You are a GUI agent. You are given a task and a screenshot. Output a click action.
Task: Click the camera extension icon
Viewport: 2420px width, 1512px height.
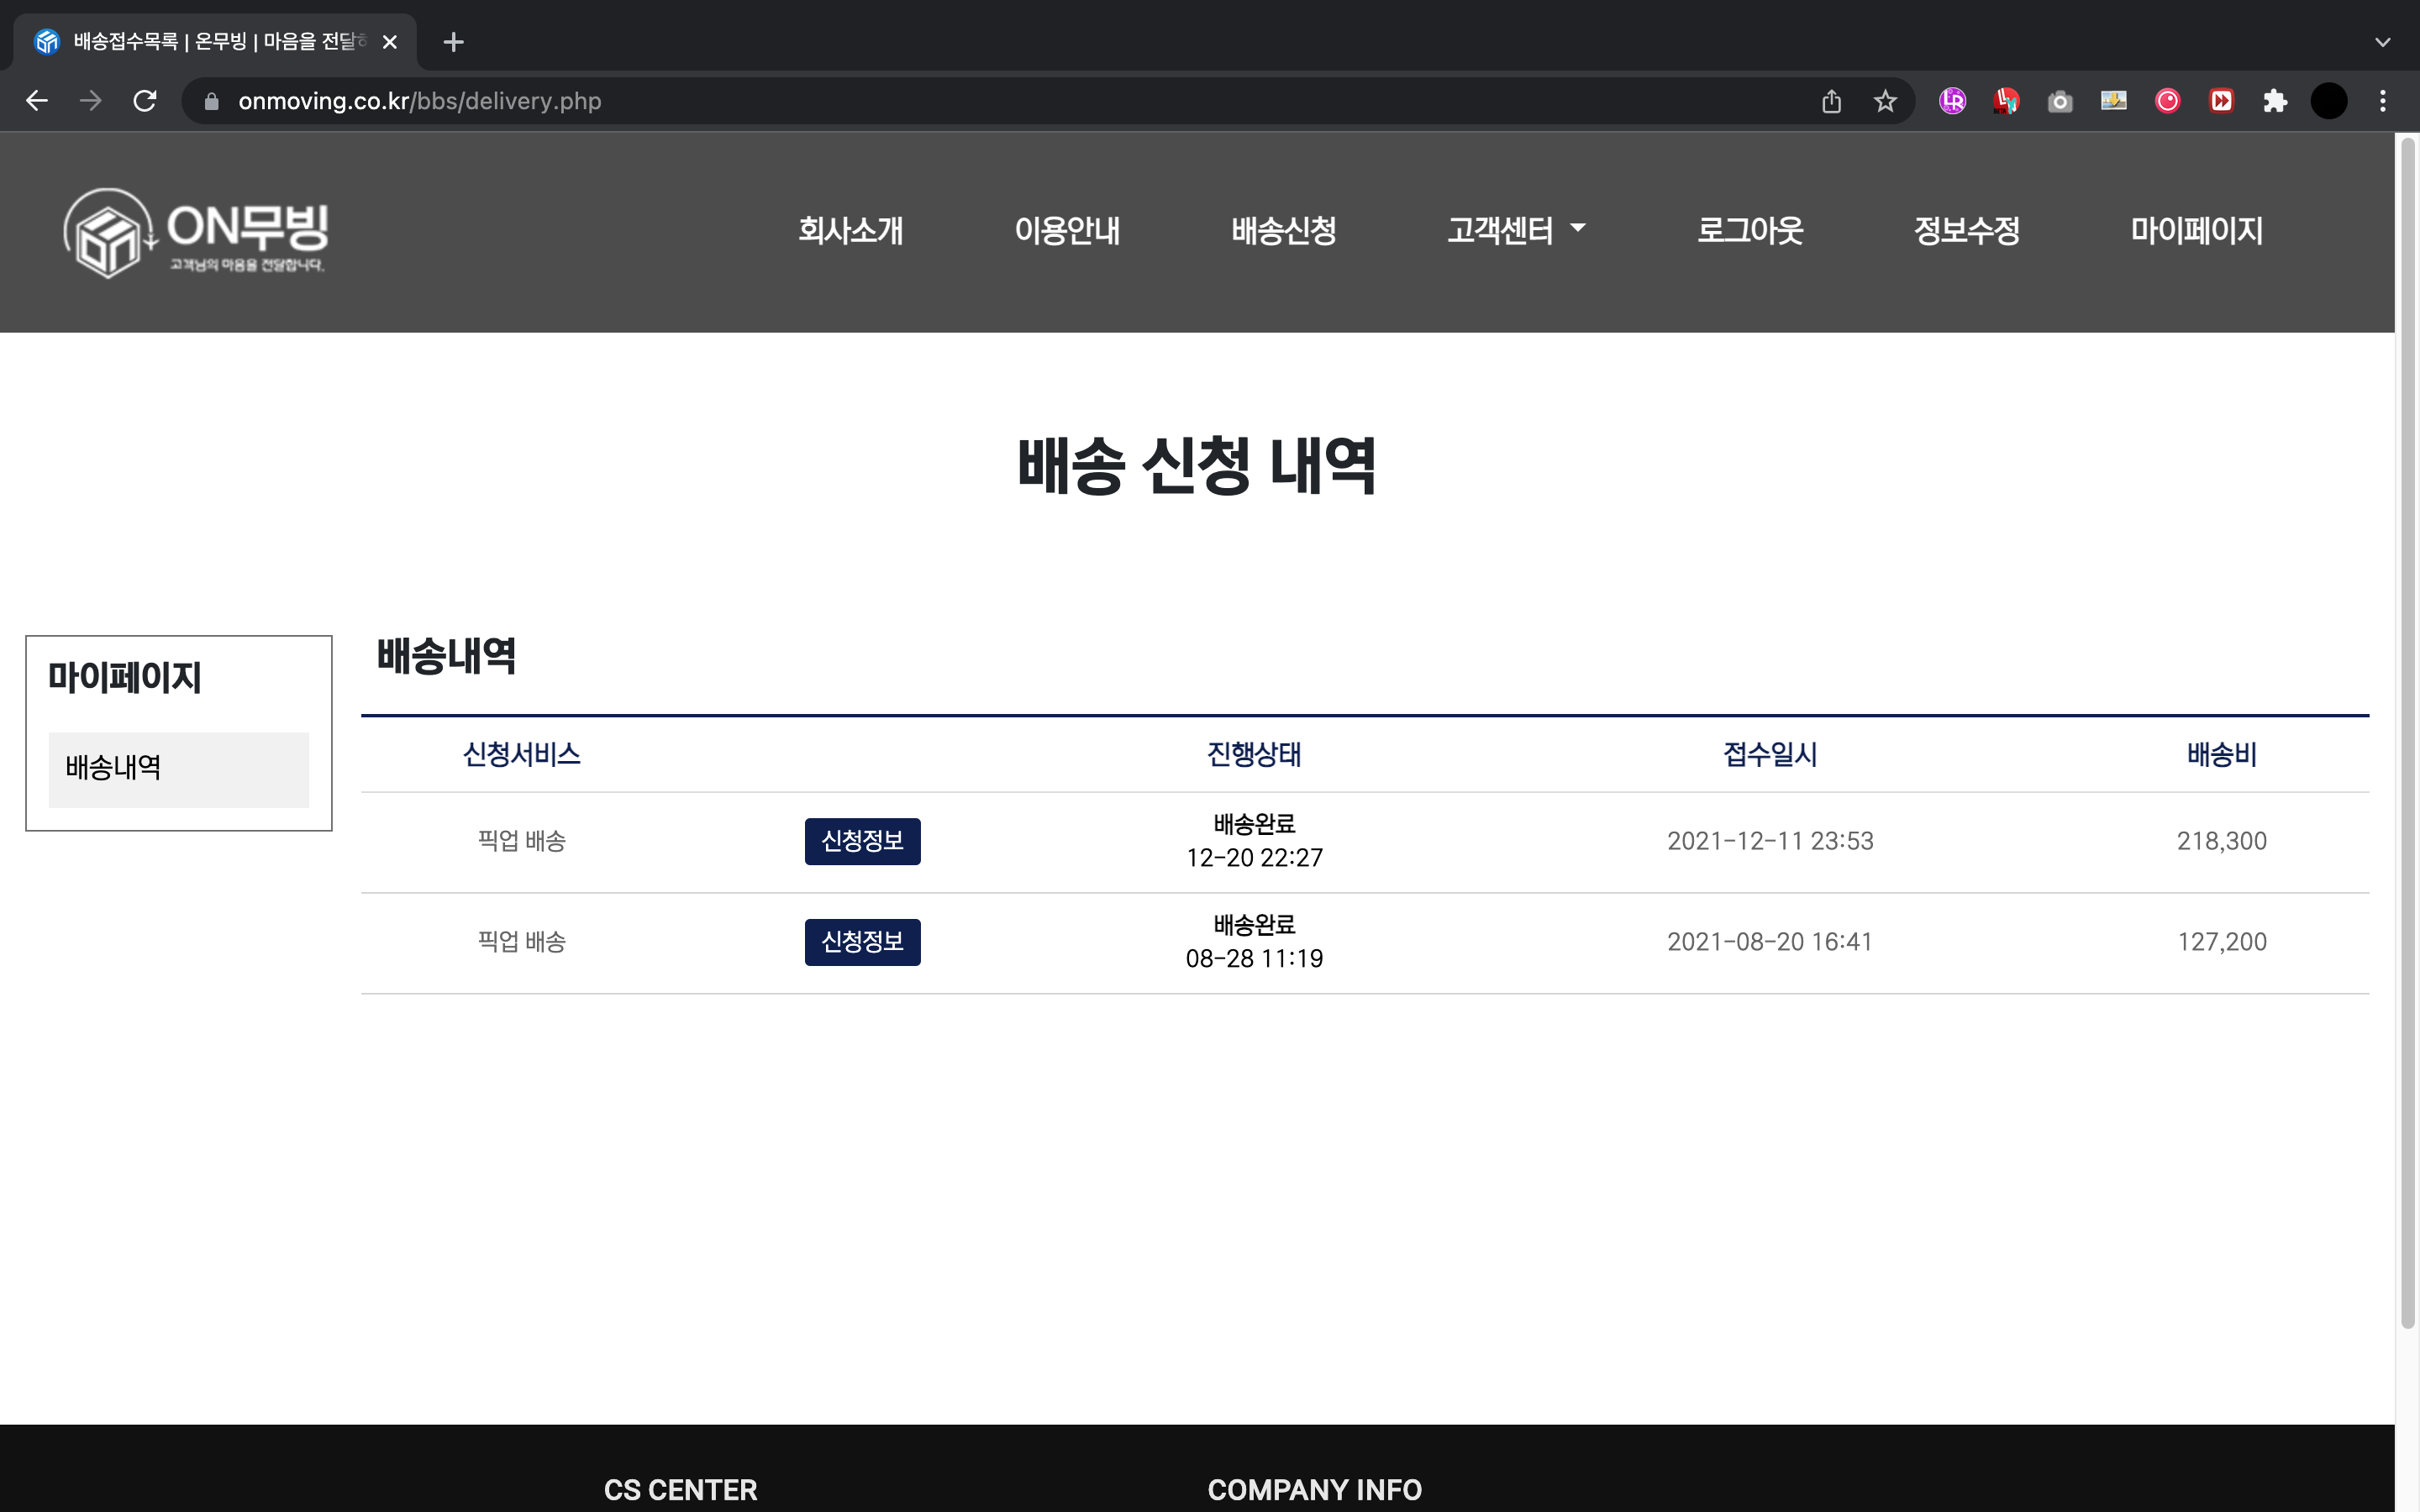coord(2060,101)
